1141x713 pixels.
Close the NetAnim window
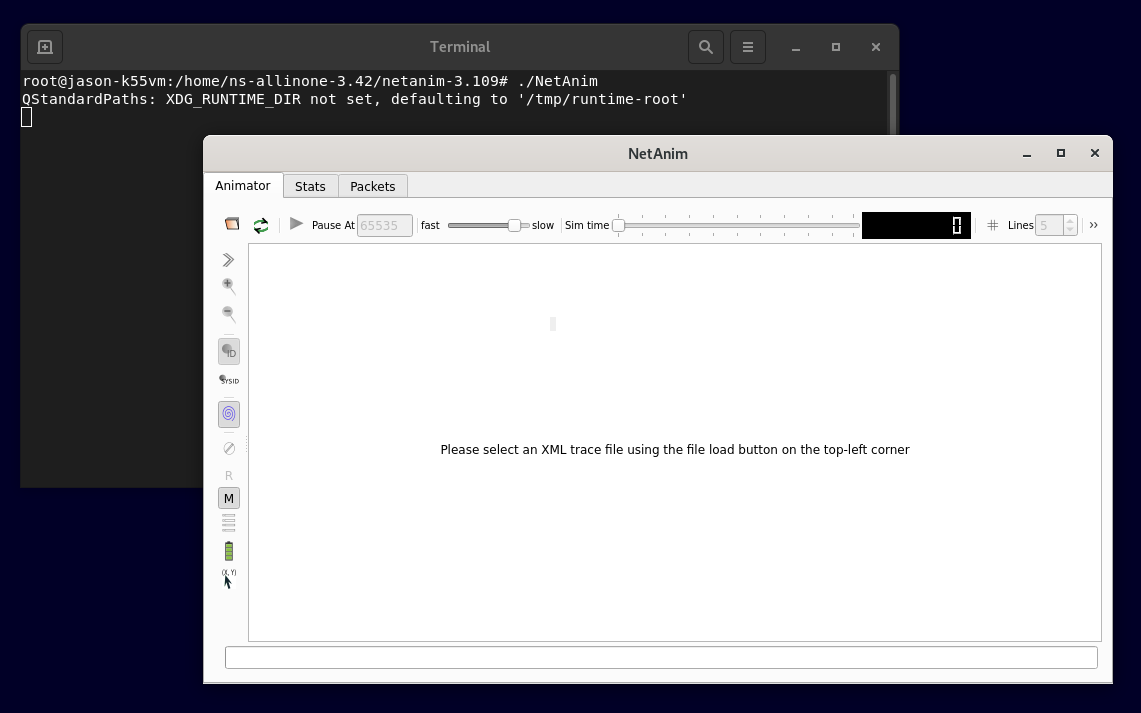point(1094,153)
